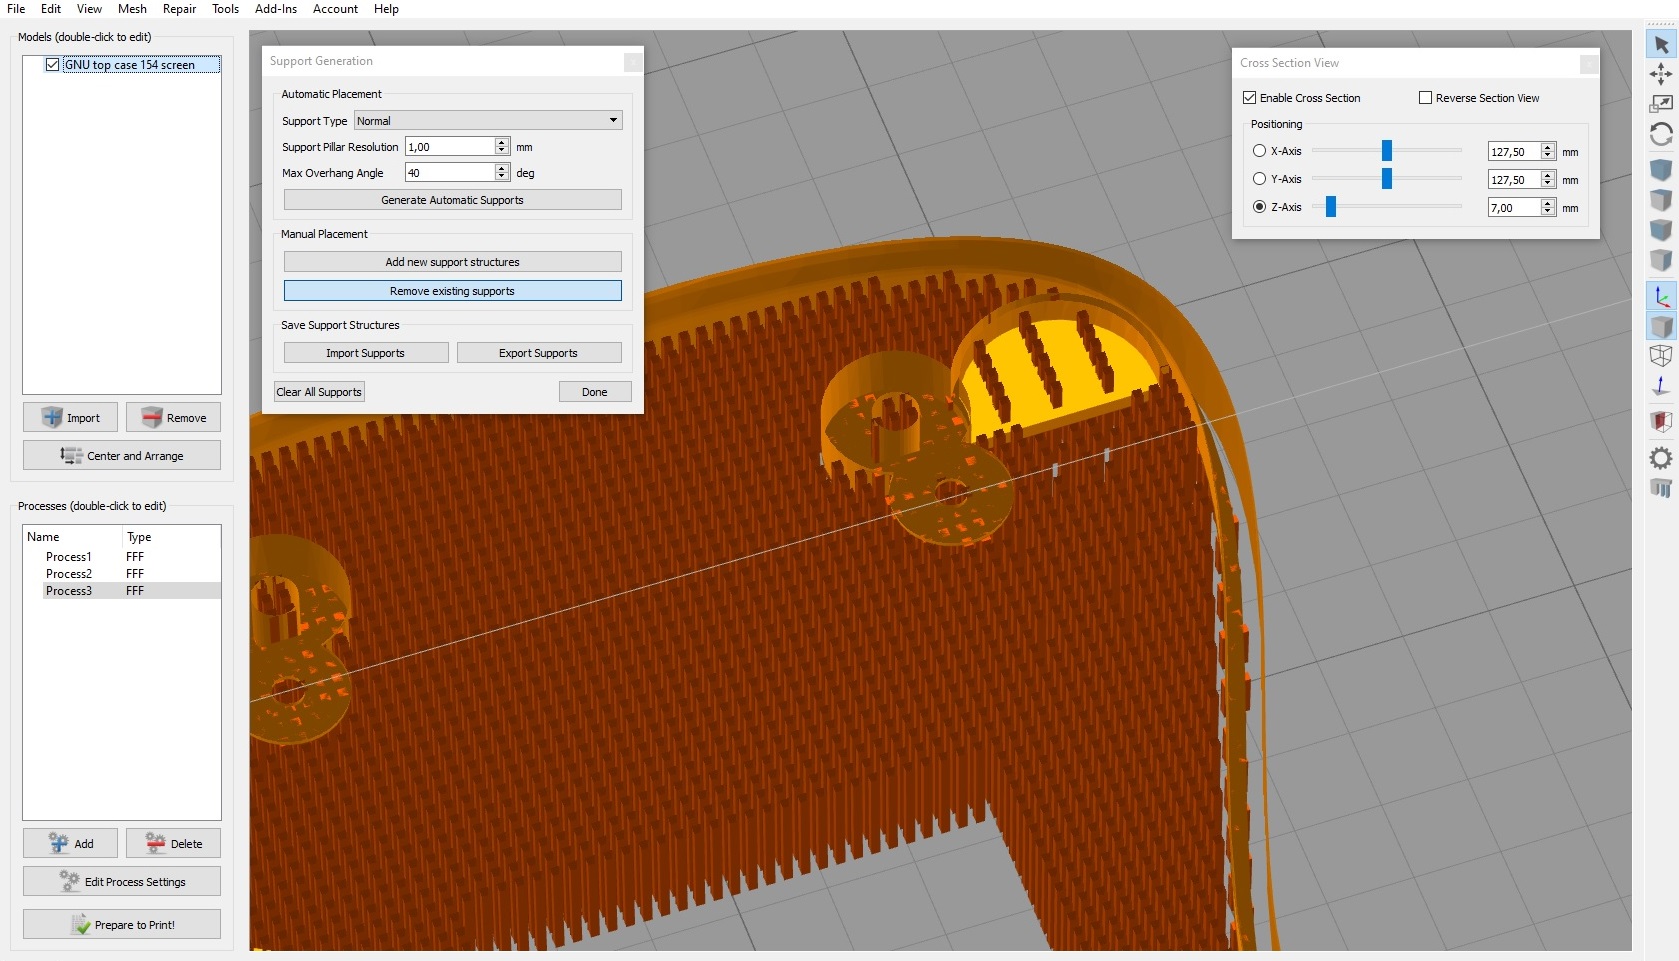Click Remove existing supports button
The height and width of the screenshot is (961, 1679).
click(452, 291)
